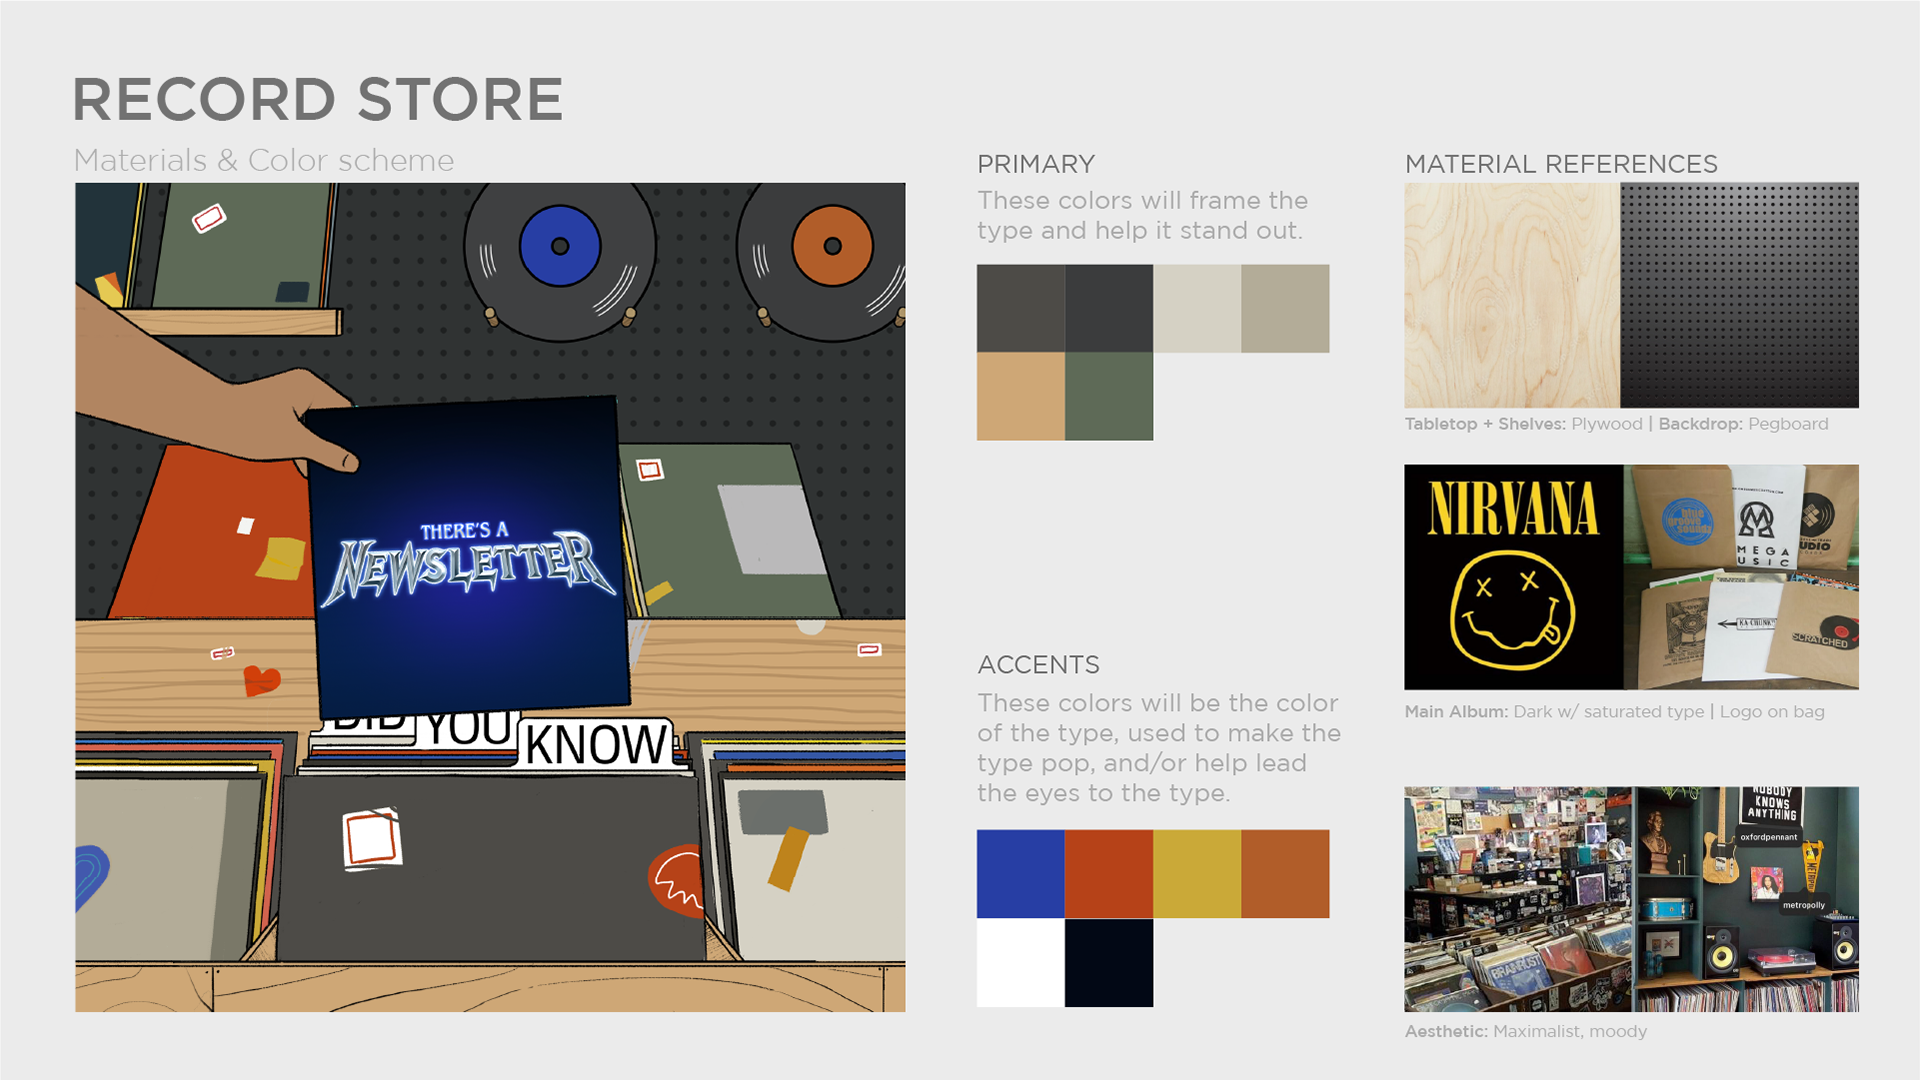The height and width of the screenshot is (1080, 1920).
Task: Click the red heart sticker on tabletop
Action: click(x=262, y=681)
